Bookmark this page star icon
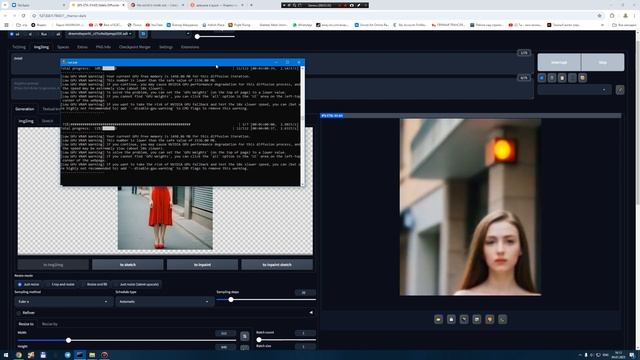The image size is (640, 360). (x=600, y=16)
